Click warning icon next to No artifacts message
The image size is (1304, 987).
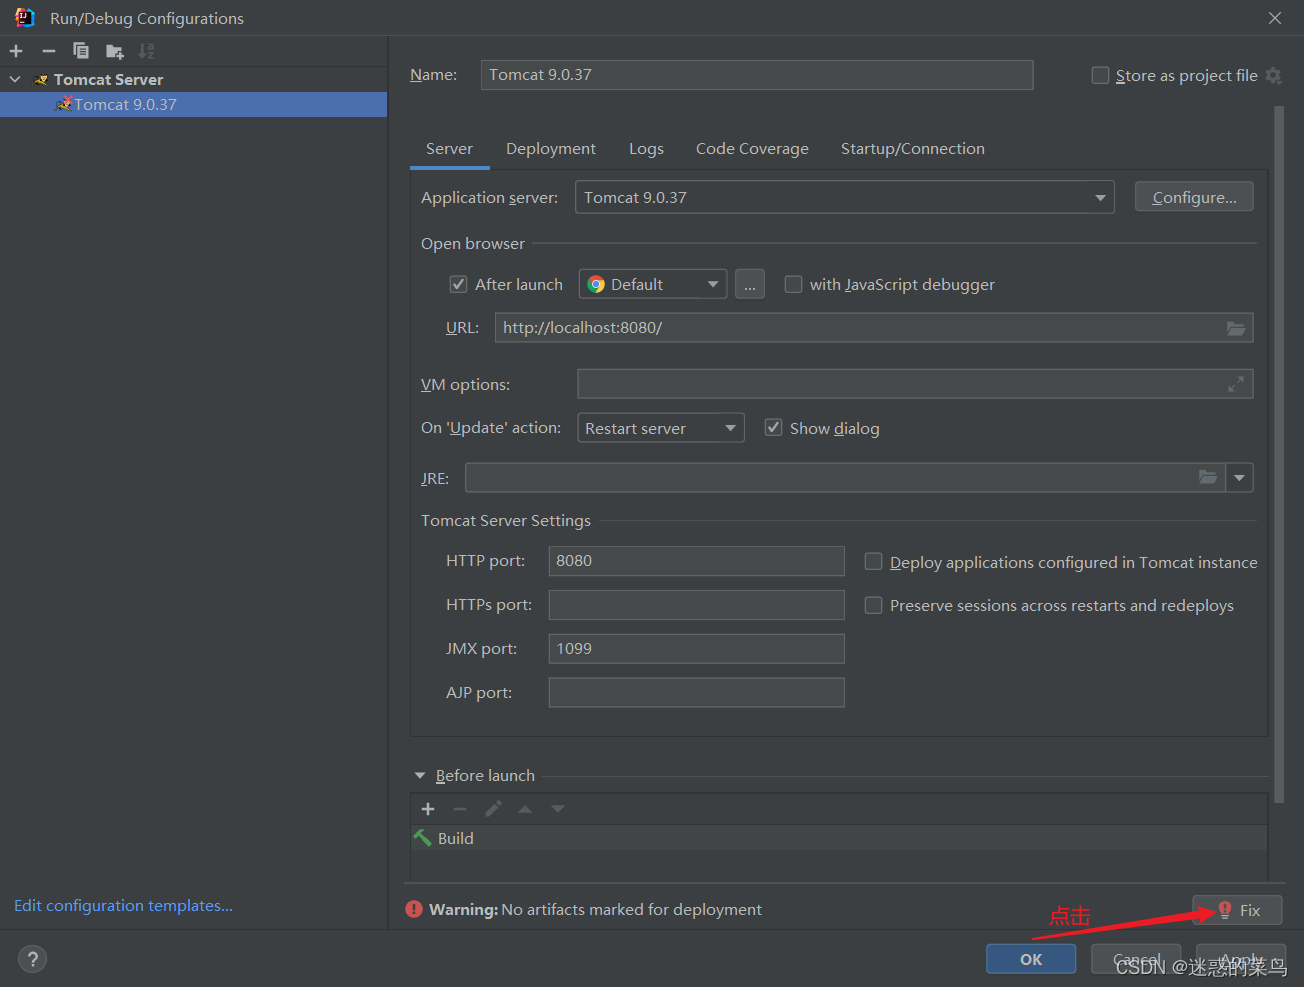coord(414,909)
